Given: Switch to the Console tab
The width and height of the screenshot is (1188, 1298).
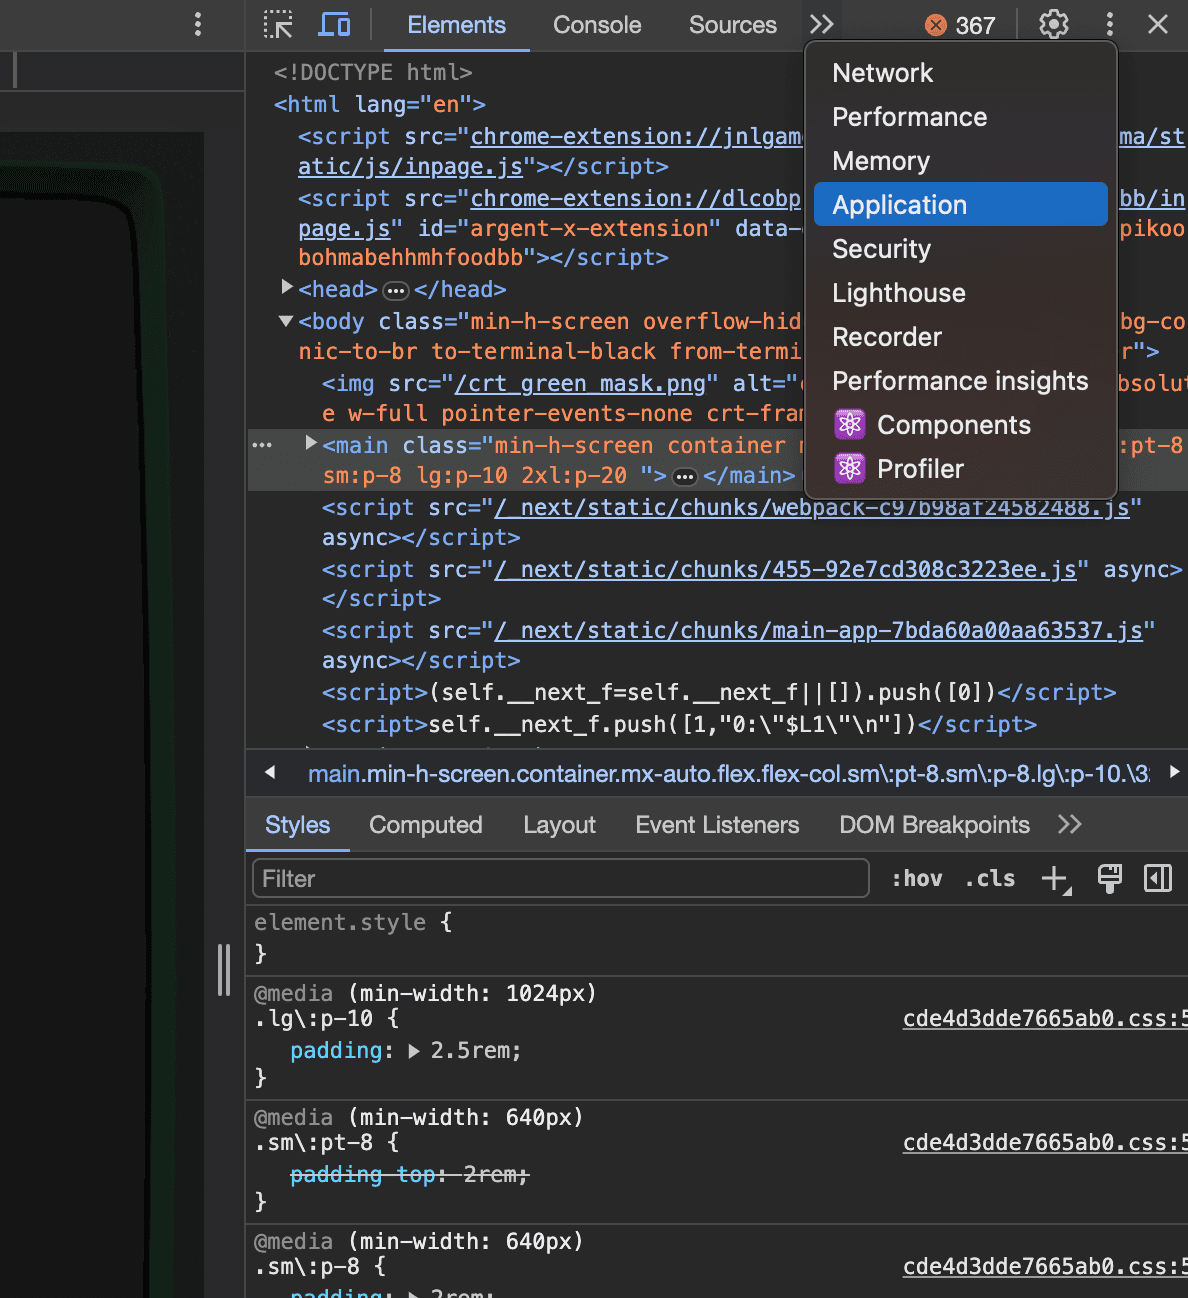Looking at the screenshot, I should 597,25.
